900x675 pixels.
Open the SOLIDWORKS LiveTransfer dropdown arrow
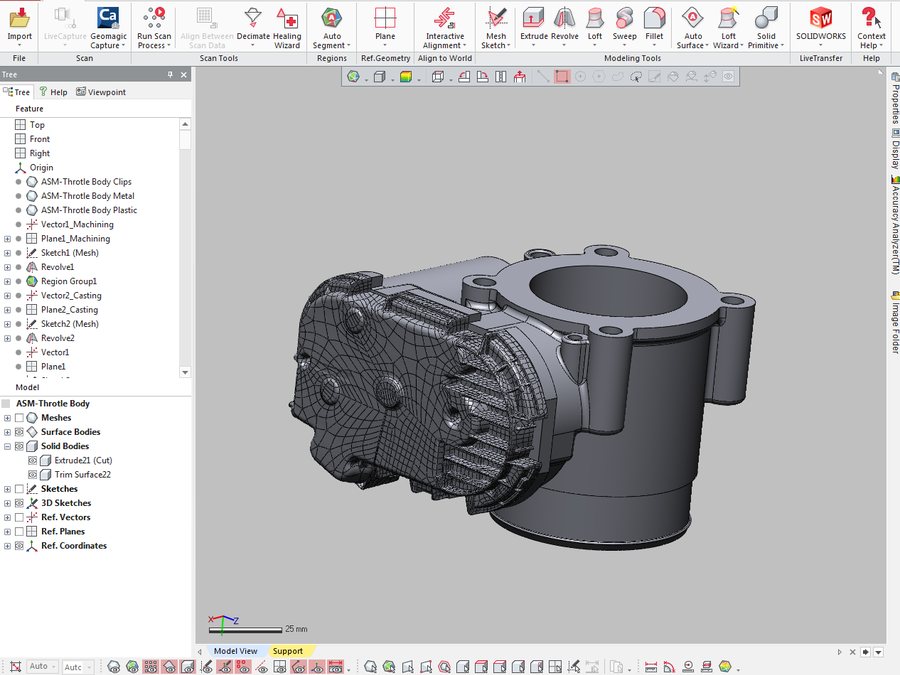821,45
